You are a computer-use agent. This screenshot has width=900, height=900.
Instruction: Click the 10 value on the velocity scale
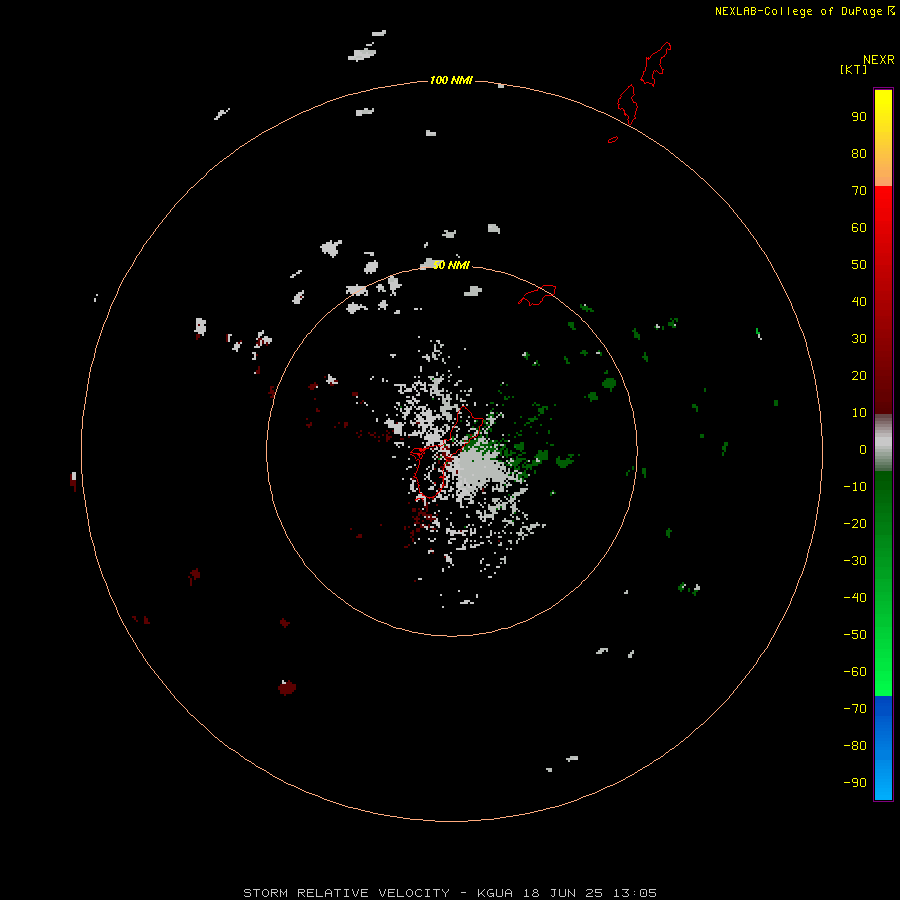click(x=859, y=413)
